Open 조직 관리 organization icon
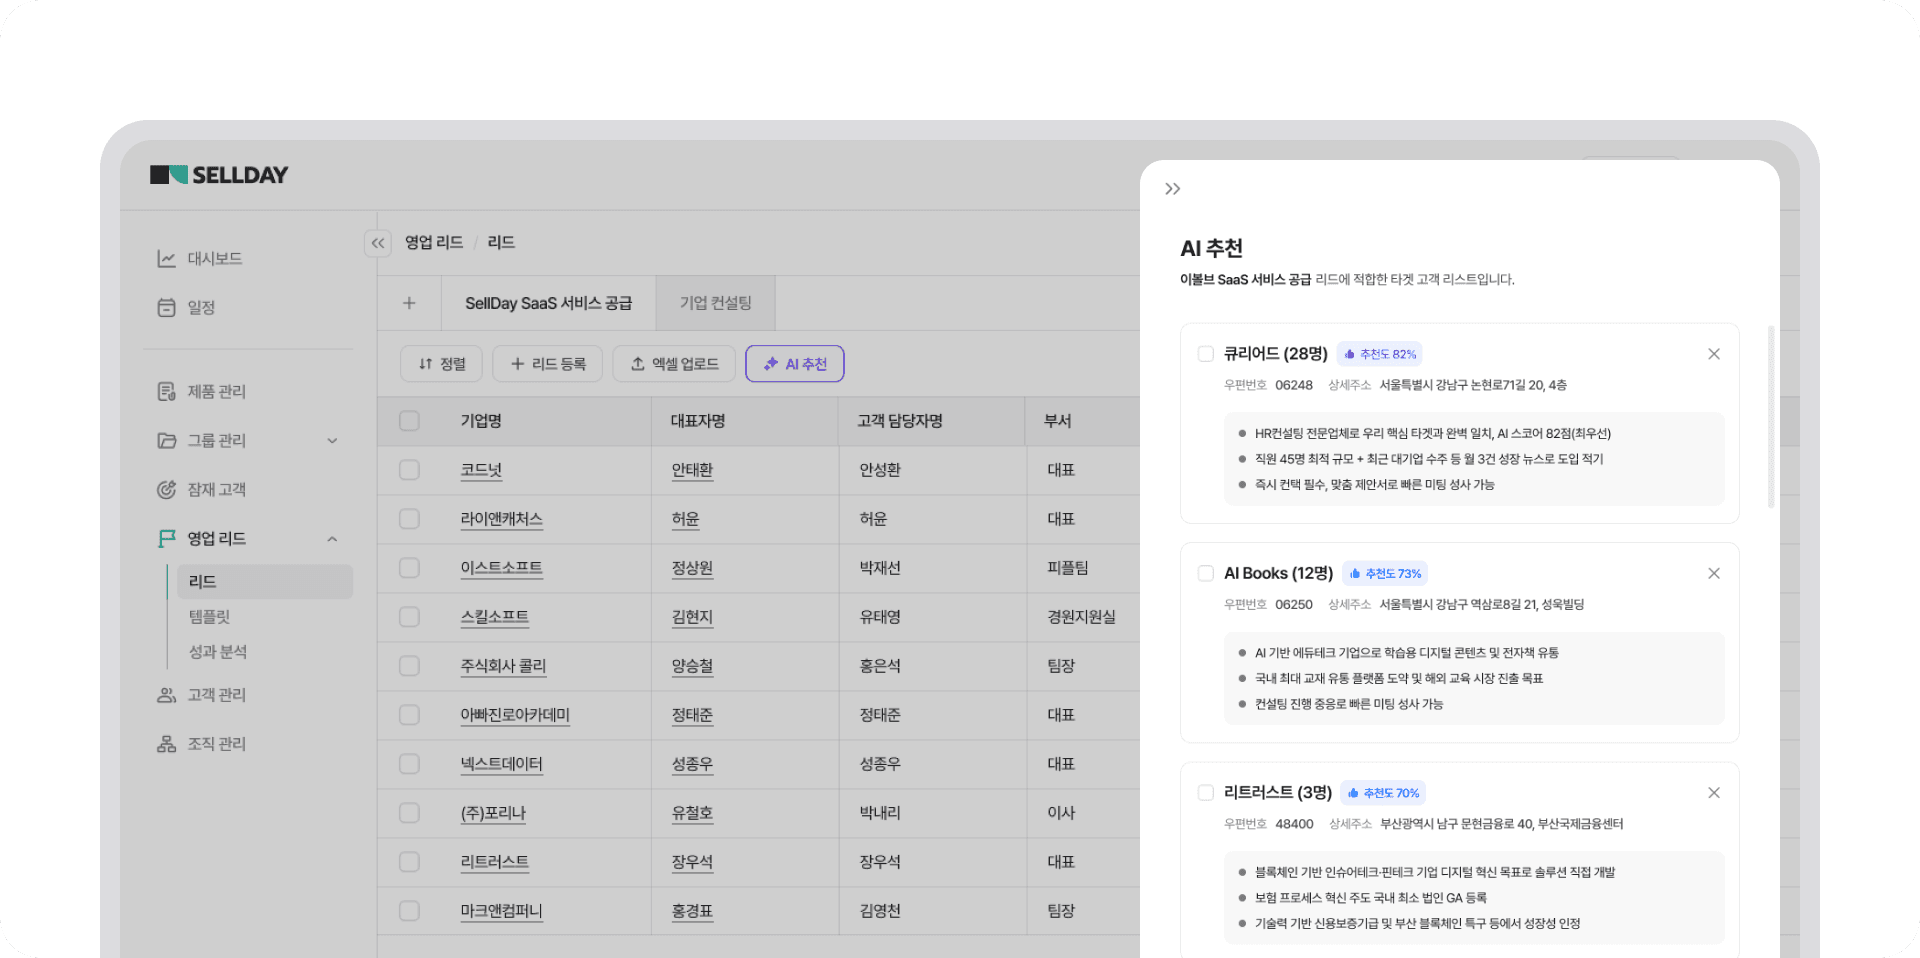This screenshot has width=1920, height=958. tap(166, 744)
